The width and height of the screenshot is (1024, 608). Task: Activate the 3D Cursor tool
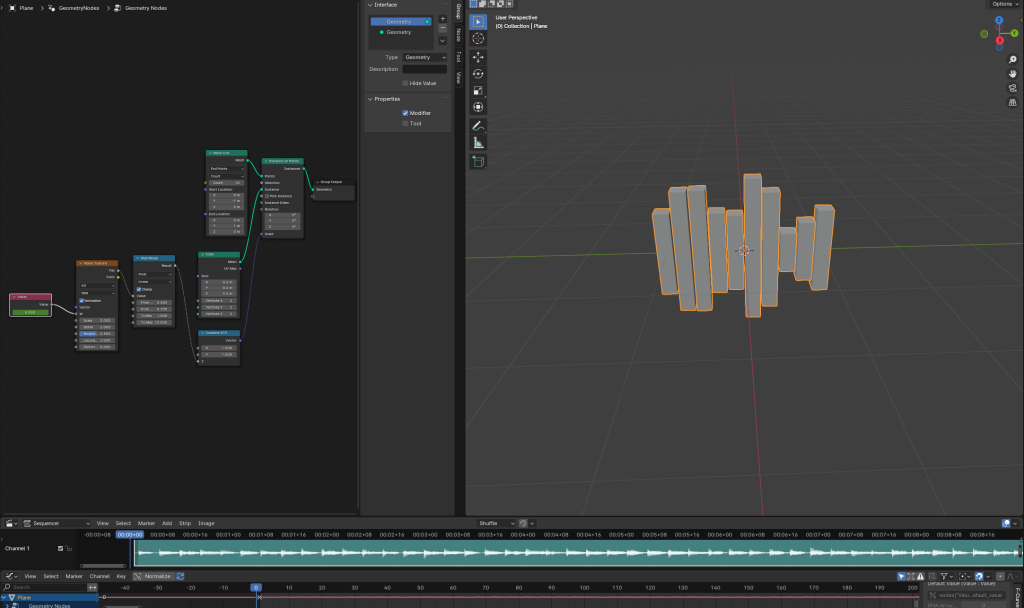pyautogui.click(x=478, y=38)
